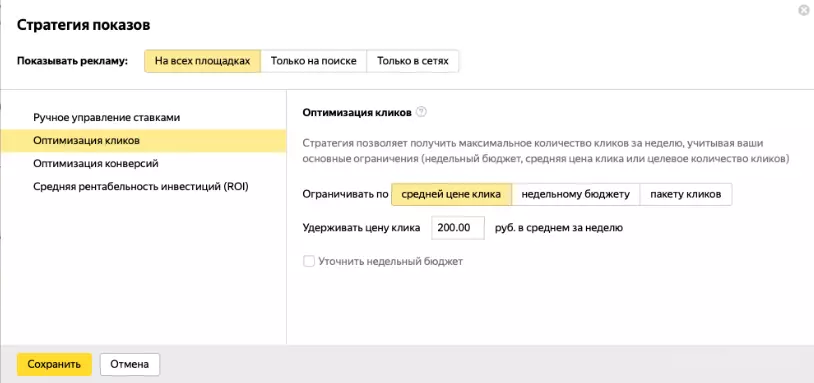Select Только в сетях option
This screenshot has height=383, width=814.
point(413,61)
